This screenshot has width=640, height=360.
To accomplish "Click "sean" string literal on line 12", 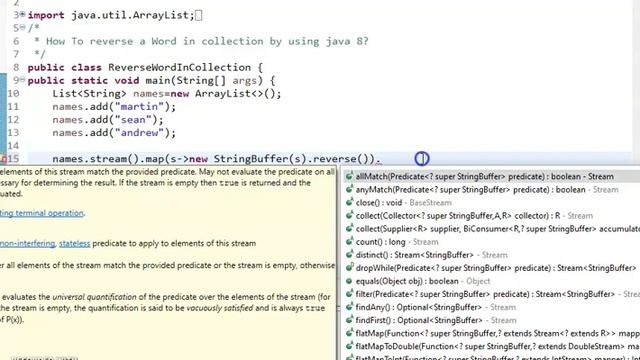I will click(133, 120).
